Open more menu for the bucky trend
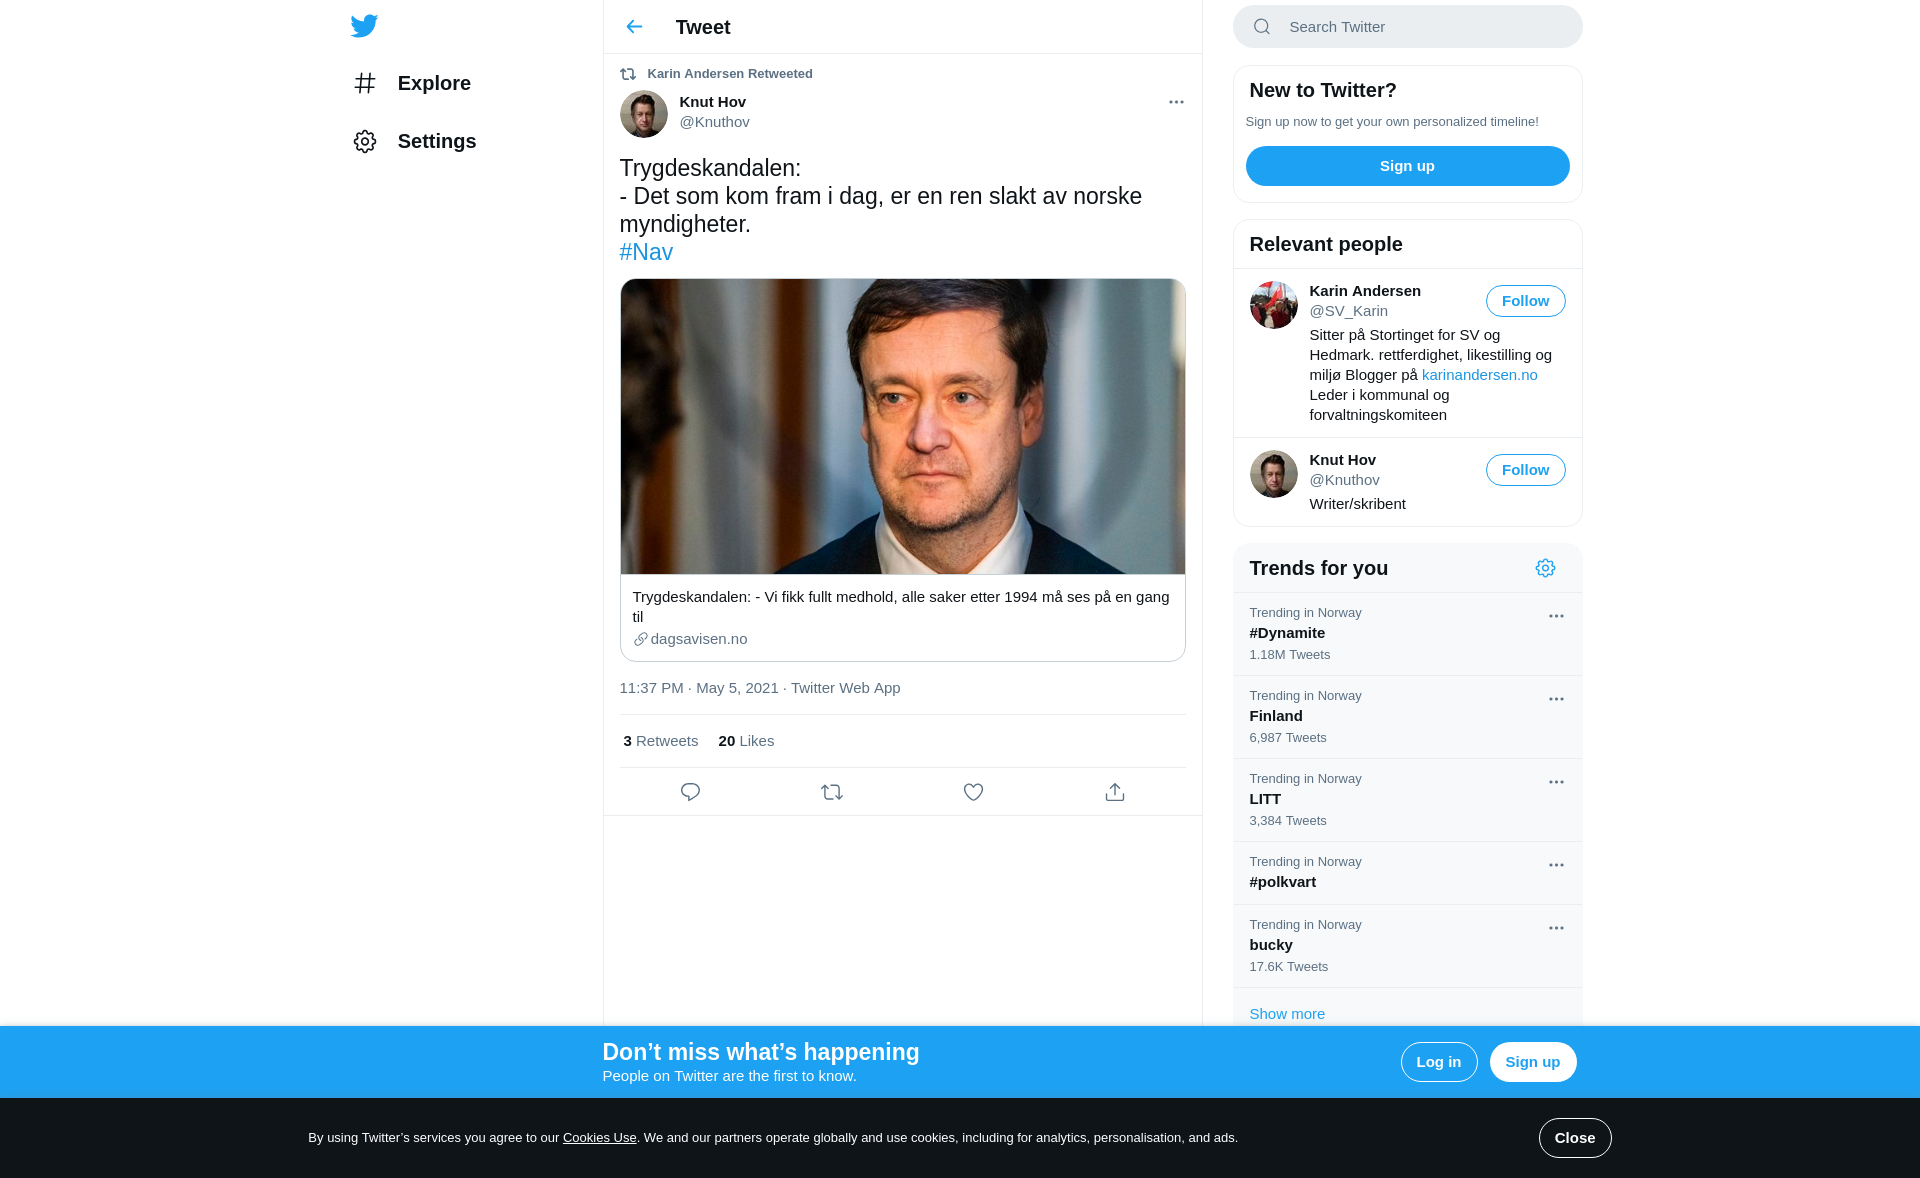Viewport: 1920px width, 1178px height. click(1556, 928)
